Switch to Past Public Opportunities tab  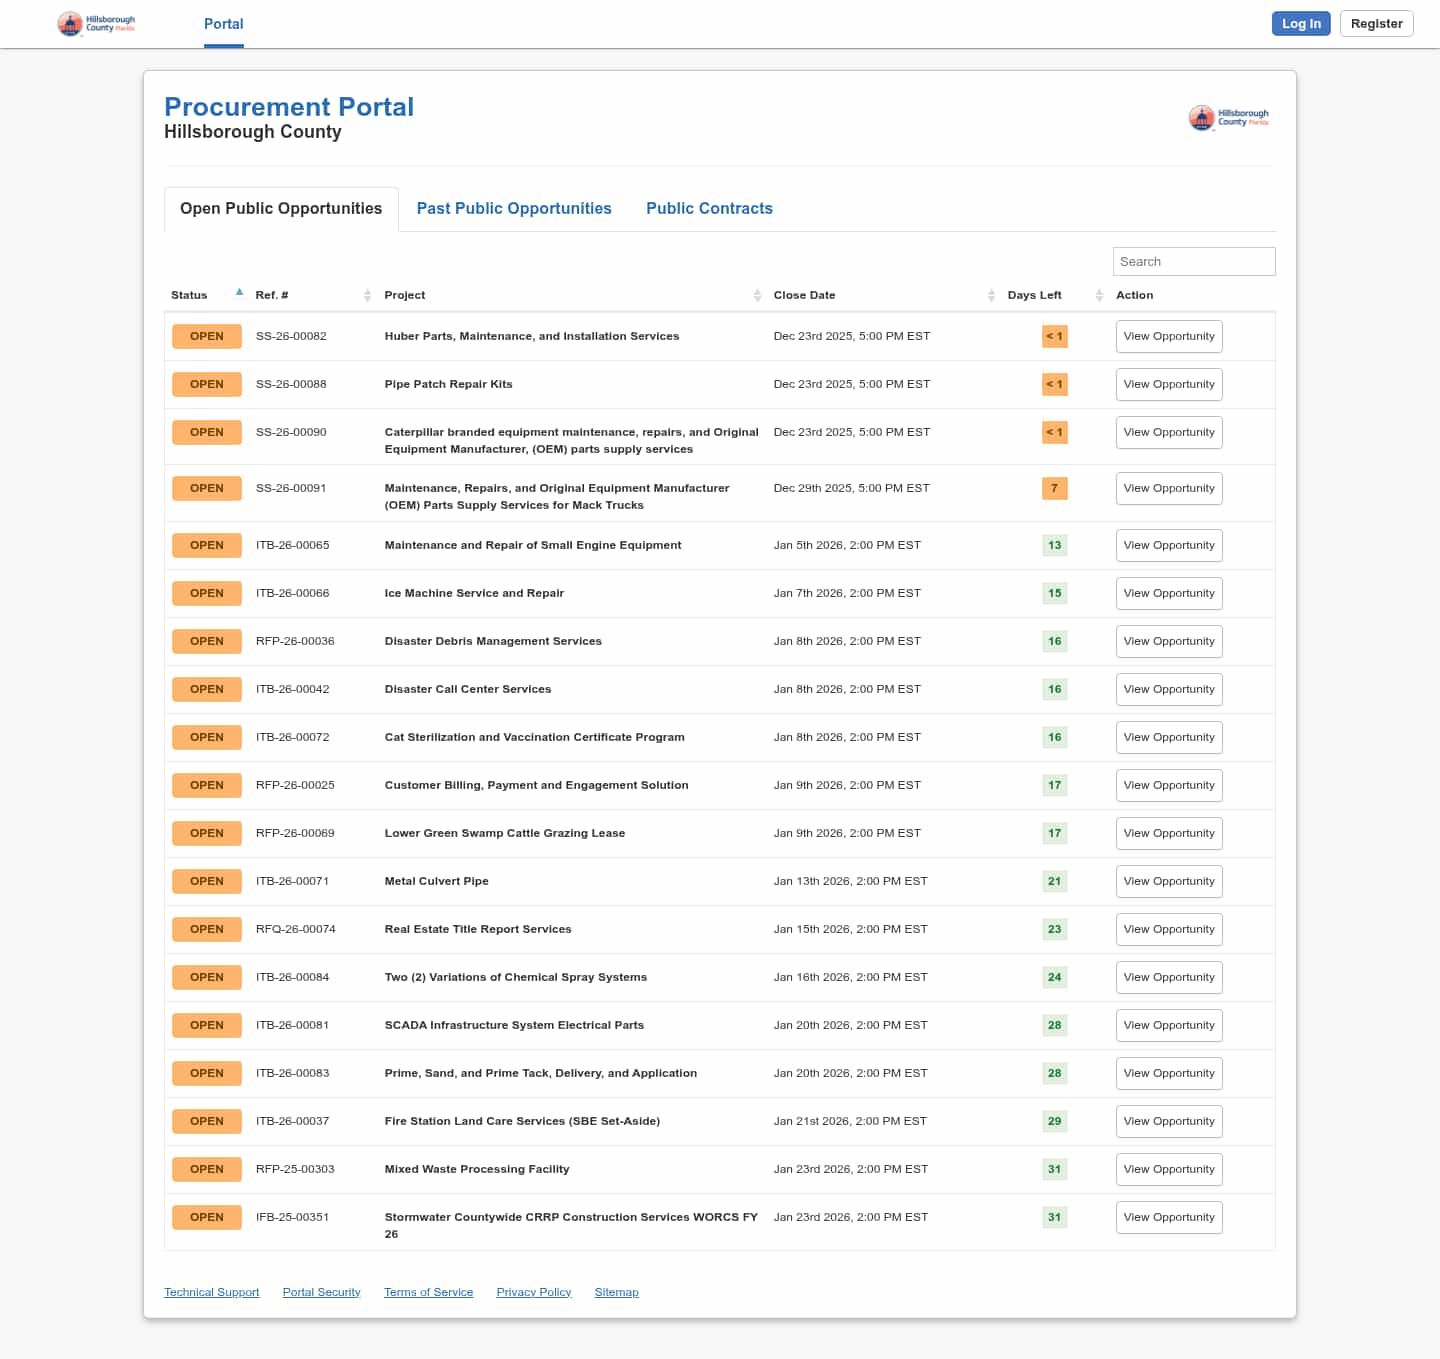coord(514,209)
